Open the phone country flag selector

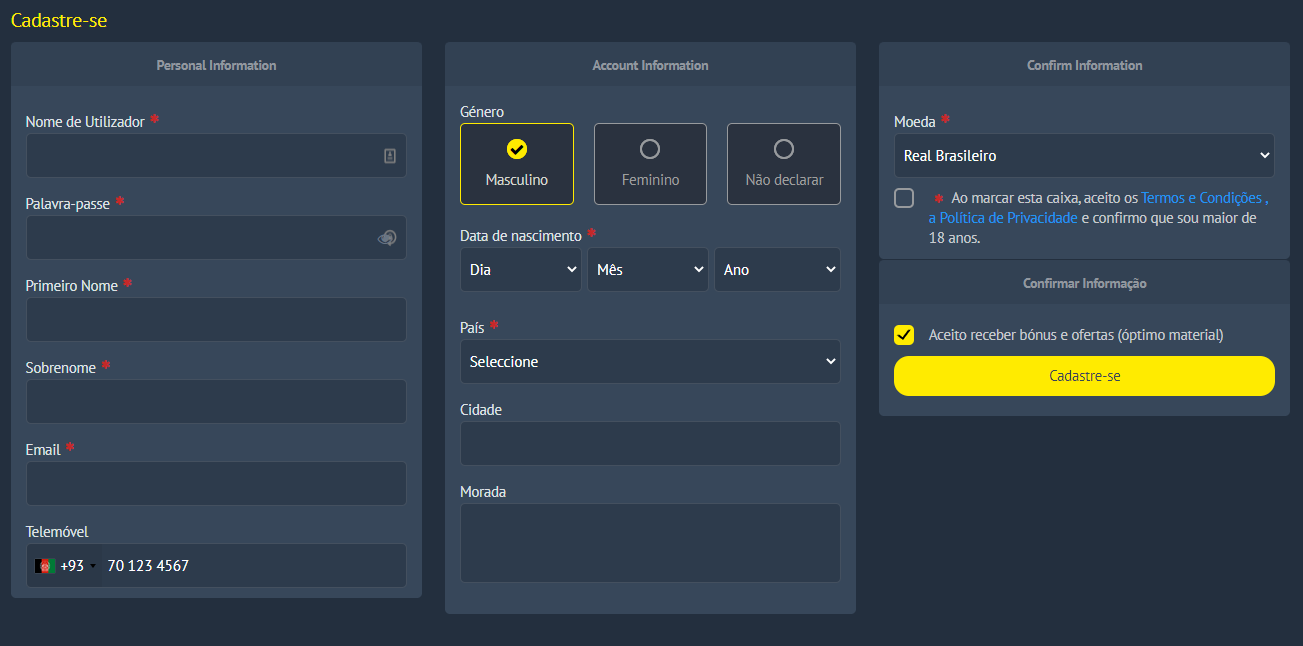click(x=64, y=566)
